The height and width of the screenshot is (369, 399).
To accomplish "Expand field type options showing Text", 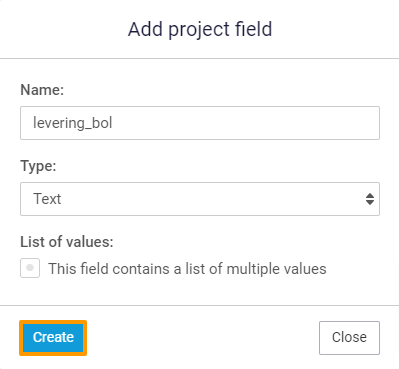I will [200, 199].
